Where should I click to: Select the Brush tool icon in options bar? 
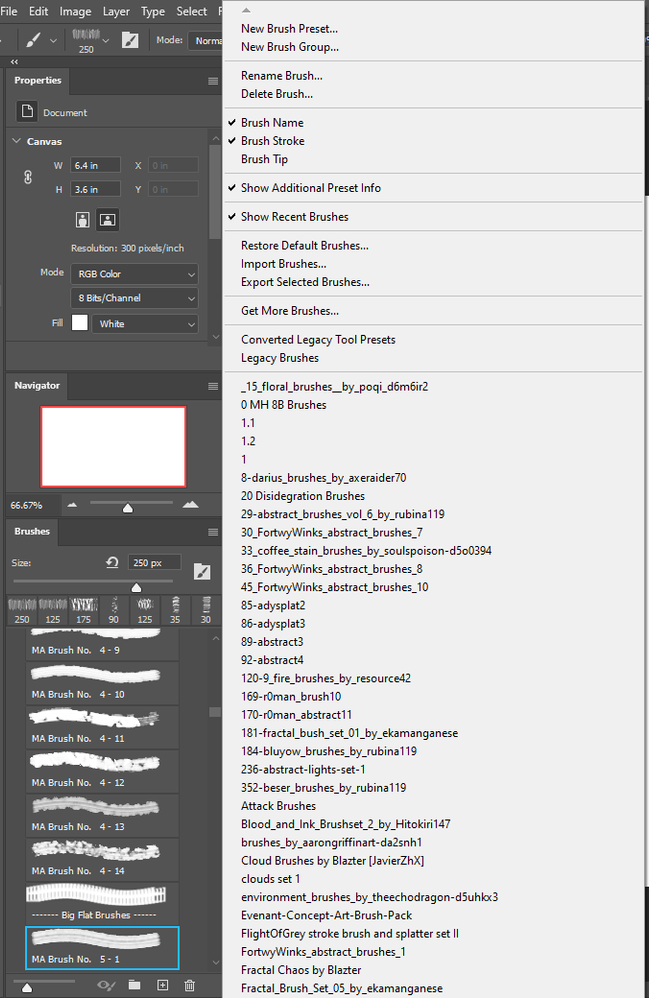point(34,40)
